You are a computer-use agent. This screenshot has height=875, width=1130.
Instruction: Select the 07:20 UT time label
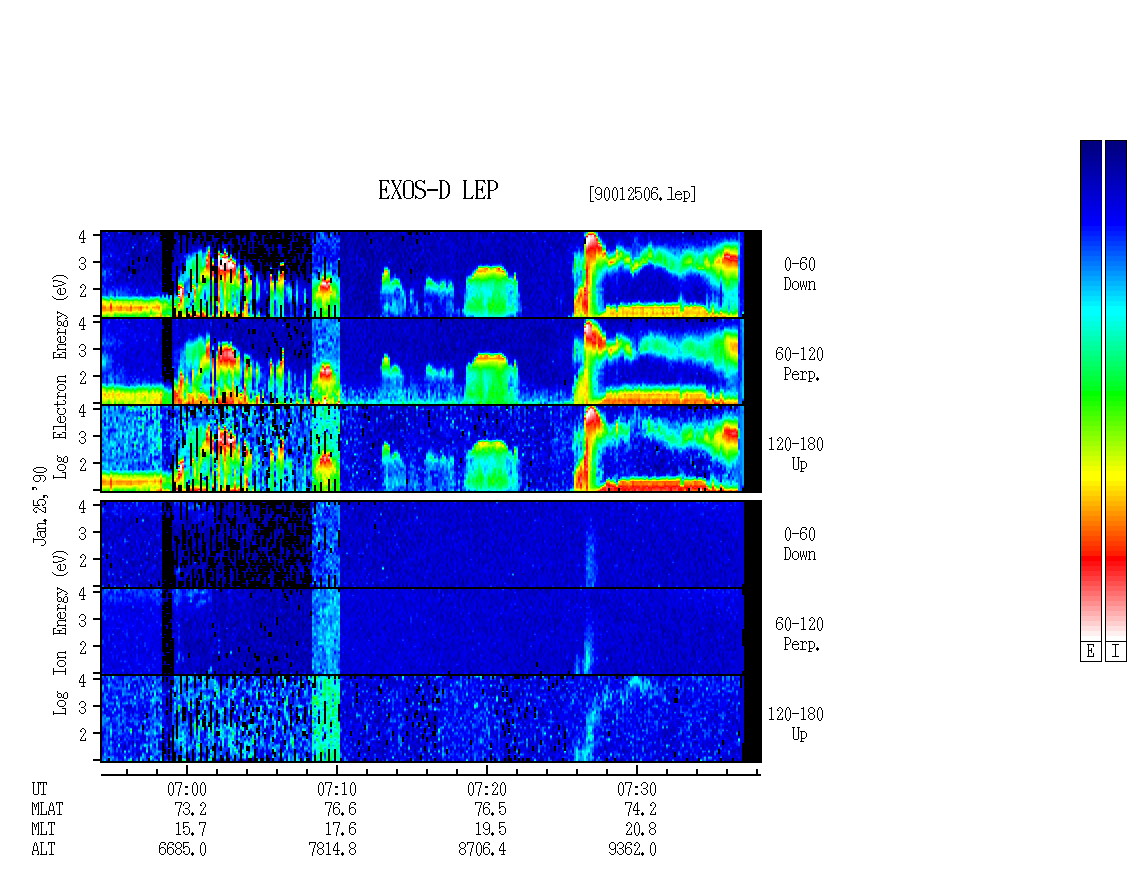(x=486, y=789)
